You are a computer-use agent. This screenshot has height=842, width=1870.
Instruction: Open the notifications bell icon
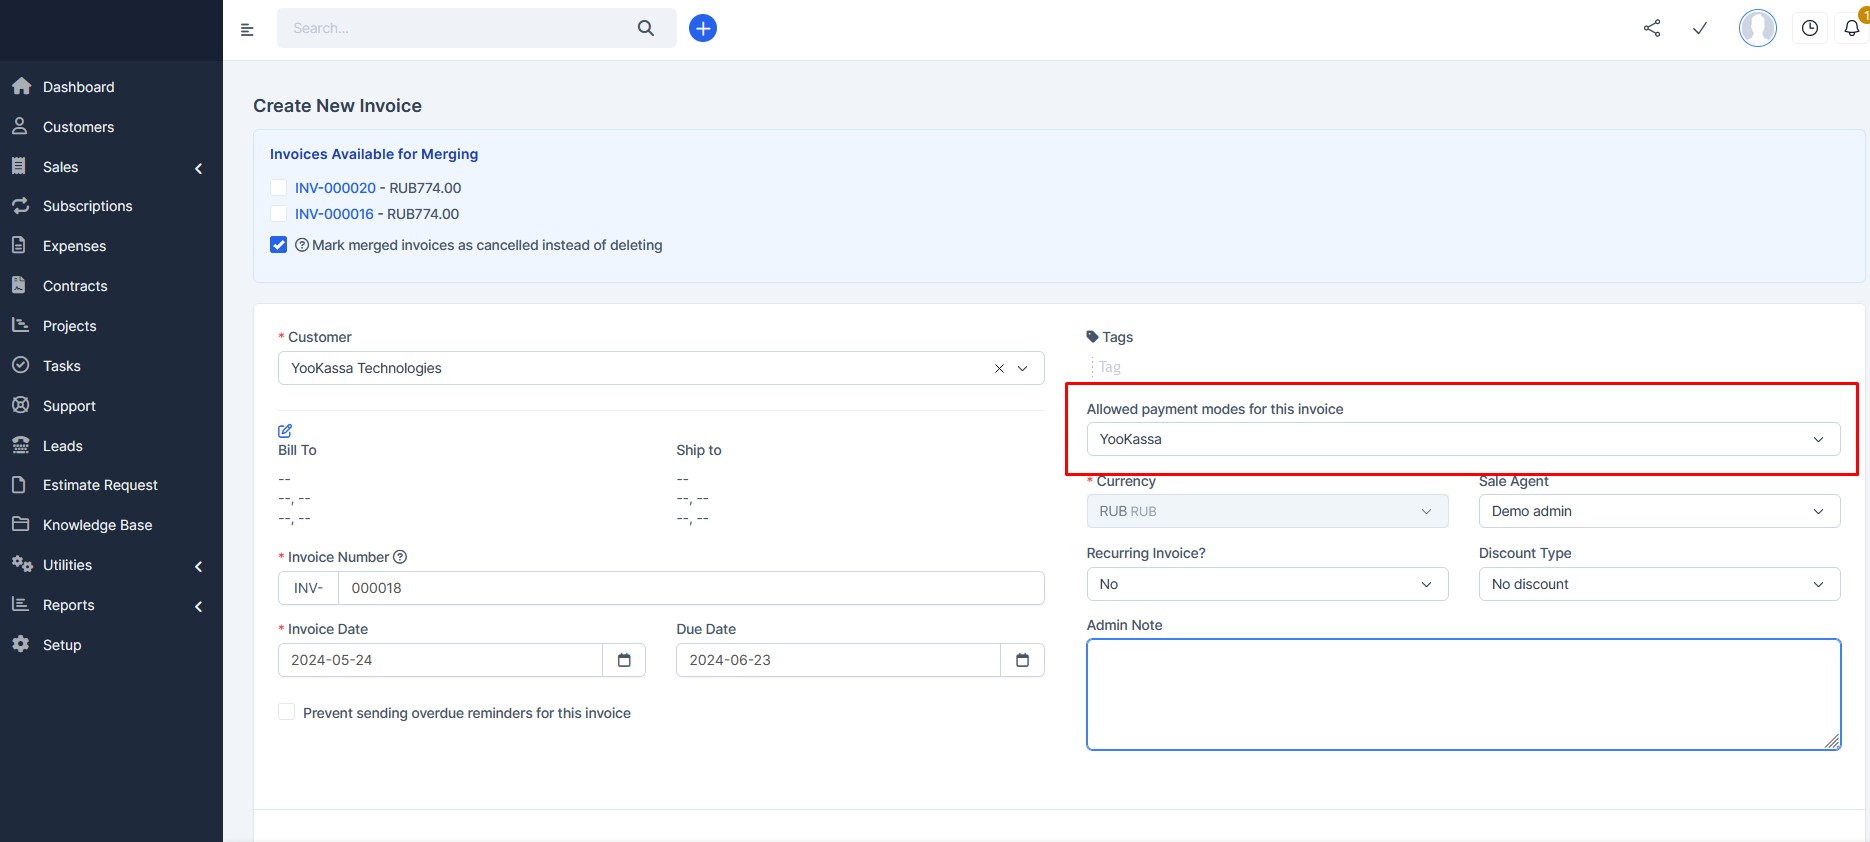point(1852,28)
